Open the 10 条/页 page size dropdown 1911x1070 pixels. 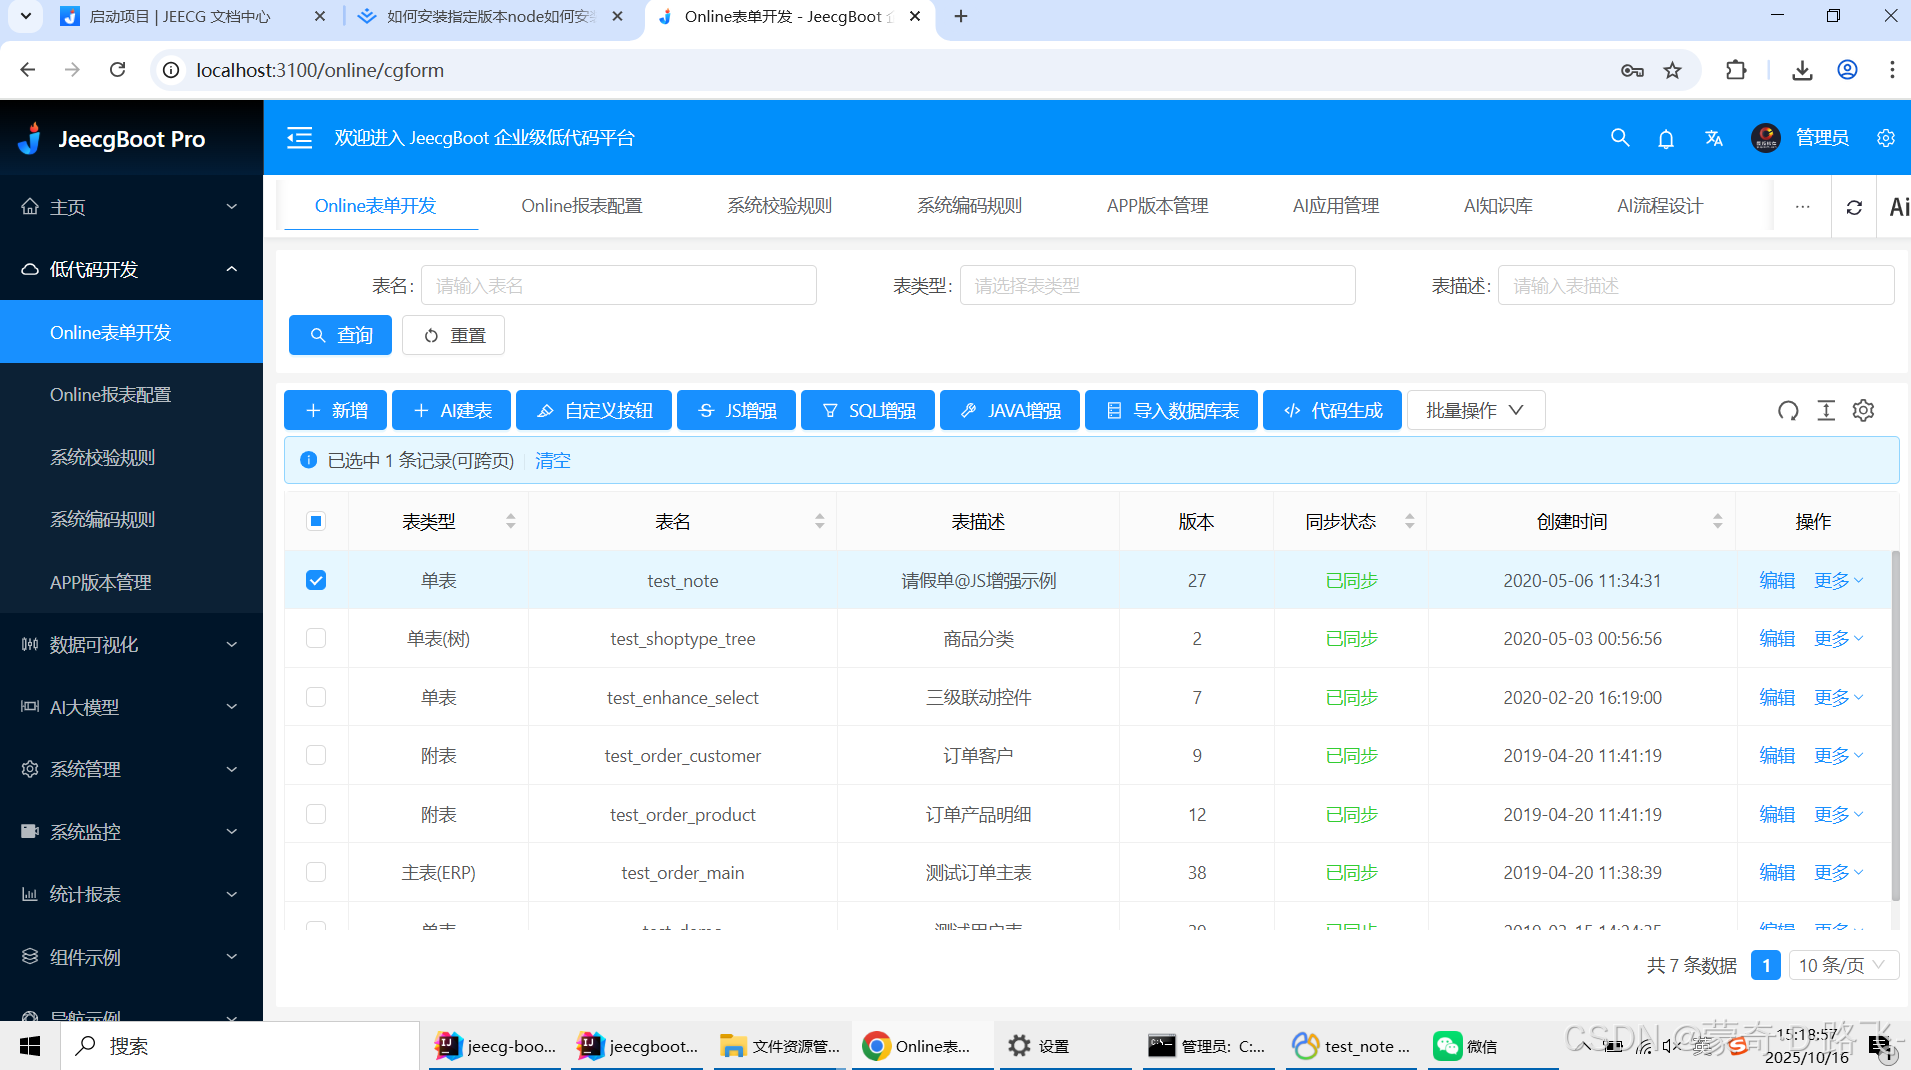click(1842, 965)
